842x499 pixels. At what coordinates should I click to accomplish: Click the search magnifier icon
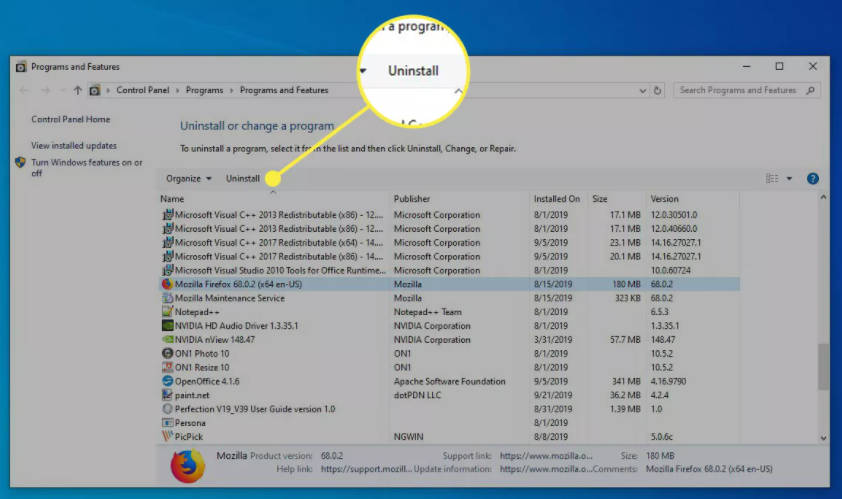coord(810,90)
